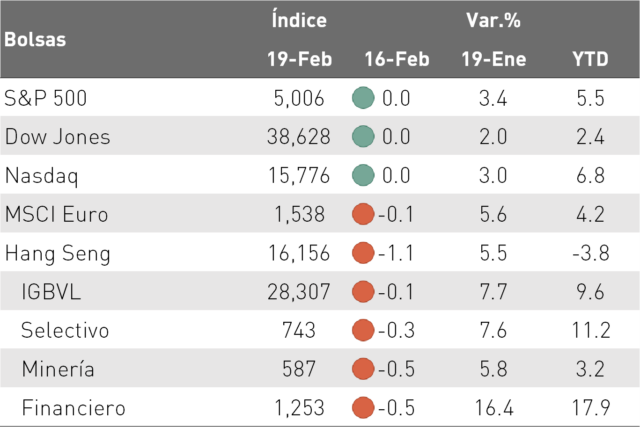Select the 16-Feb variation column header
Viewport: 640px width, 427px height.
[x=397, y=59]
